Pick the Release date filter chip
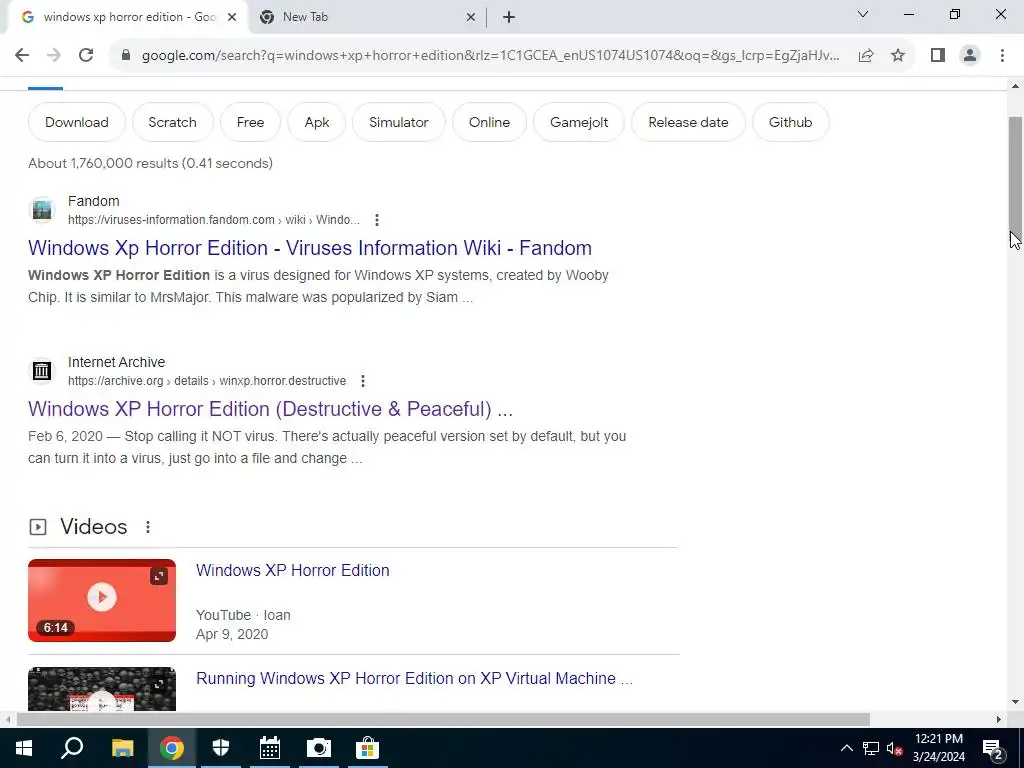Image resolution: width=1024 pixels, height=768 pixels. (x=688, y=122)
